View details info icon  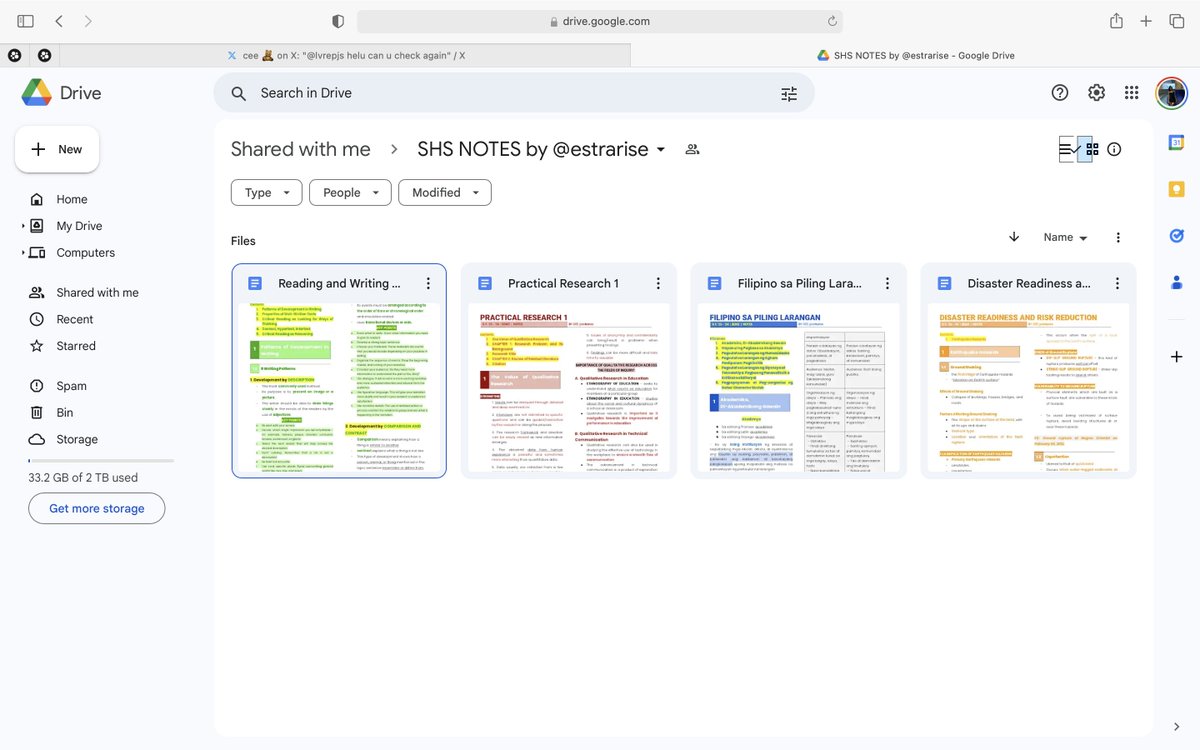tap(1114, 149)
